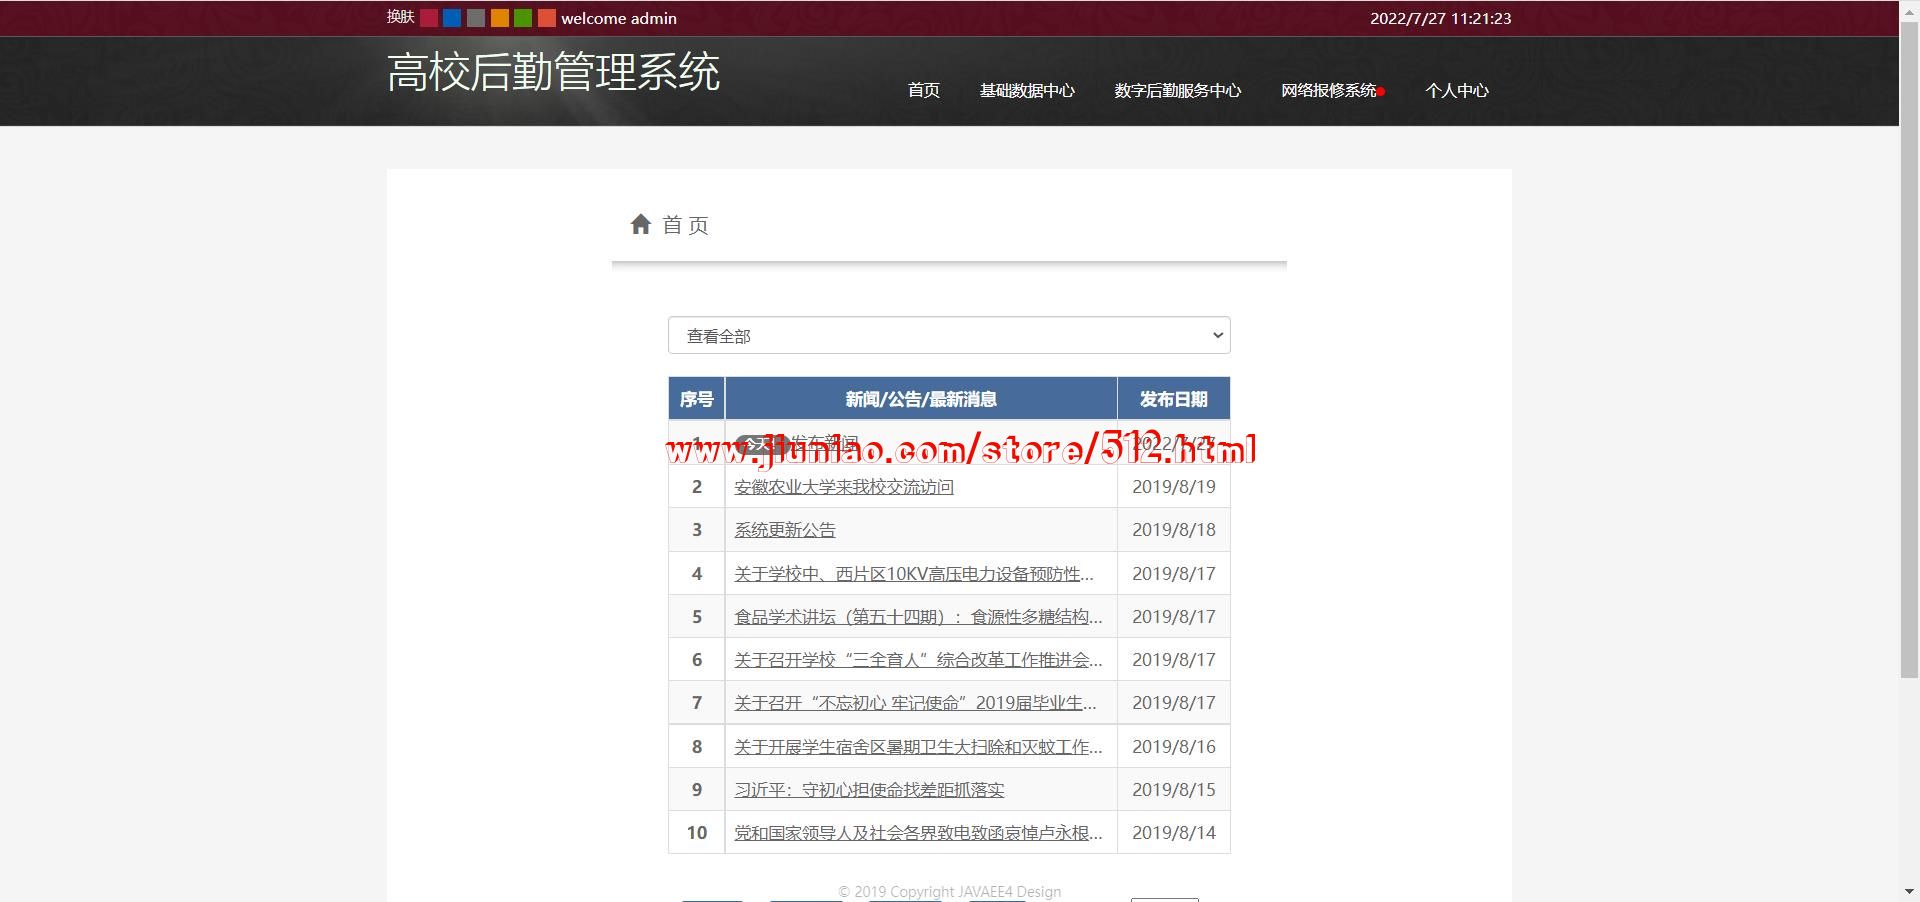The image size is (1920, 902).
Task: Open the 网络报修系统 menu
Action: point(1328,91)
